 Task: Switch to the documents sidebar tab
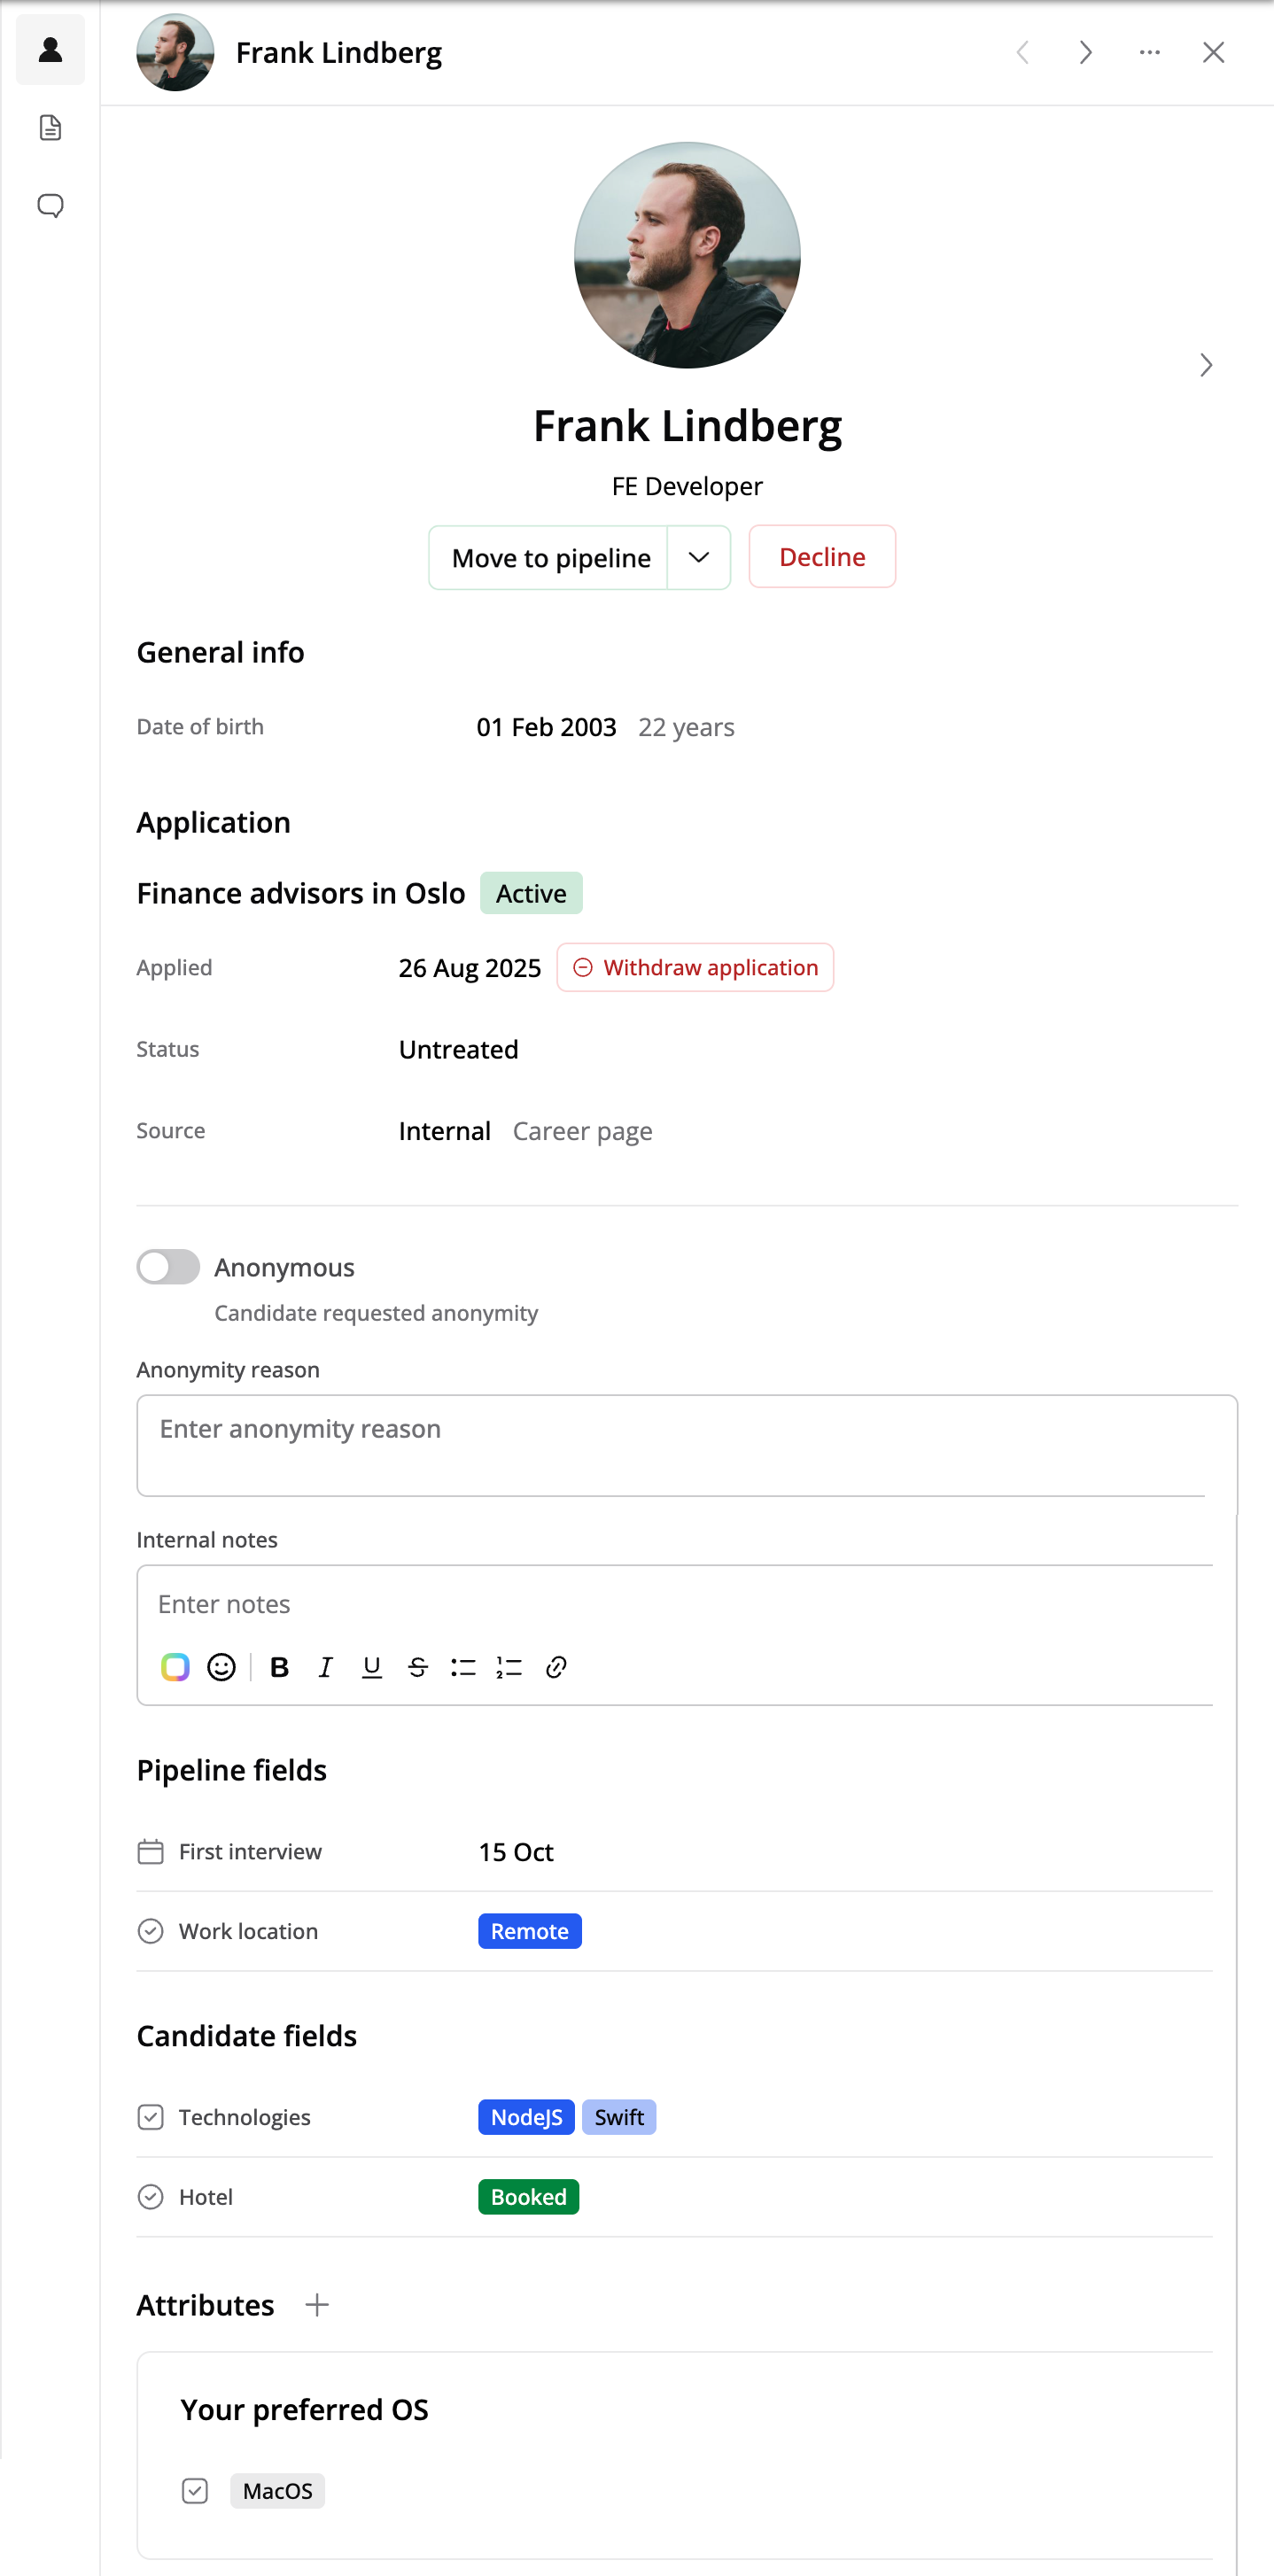50,128
